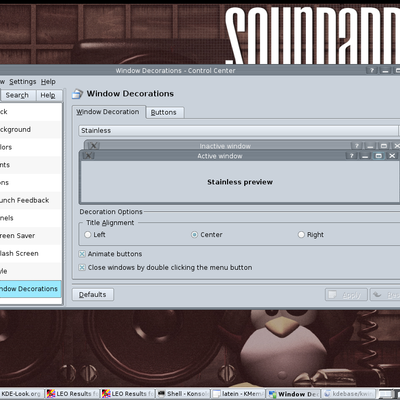400x400 pixels.
Task: Switch to the latein - KMem taskbar entry
Action: (x=238, y=394)
